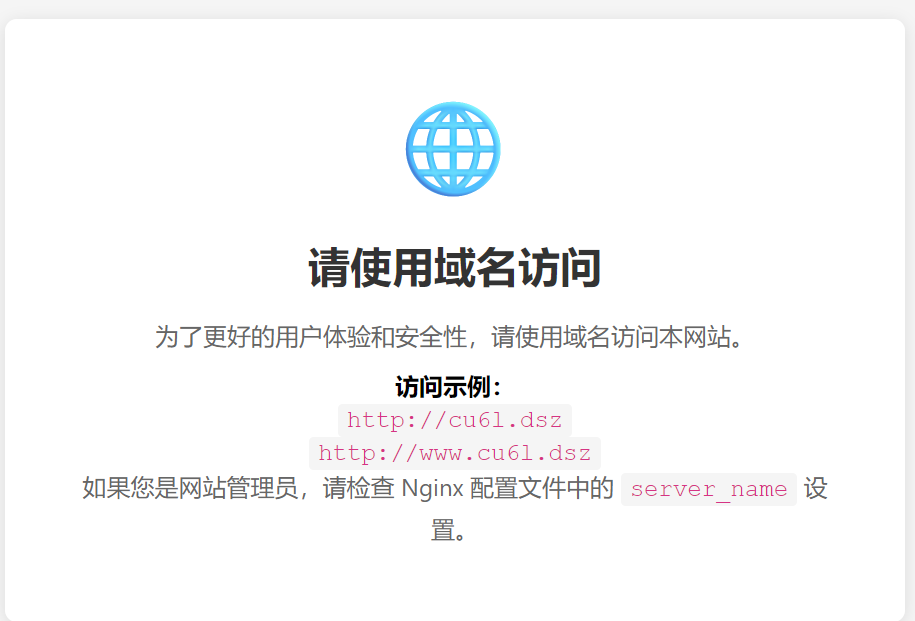The image size is (915, 621).
Task: Click the final line text 置。
Action: [449, 529]
